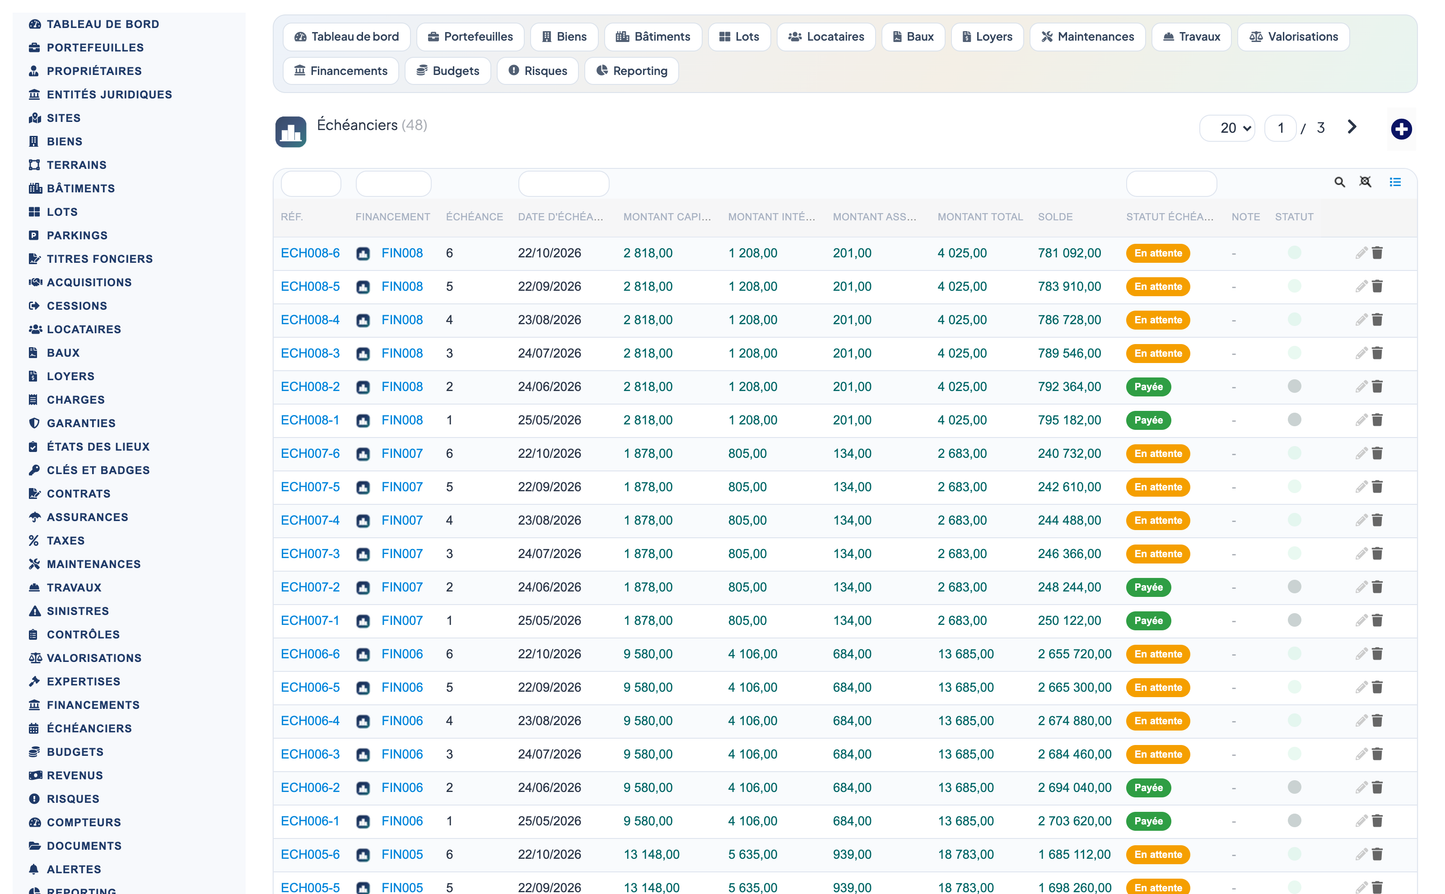Edit row ECH006-2 with pencil icon

(1361, 788)
